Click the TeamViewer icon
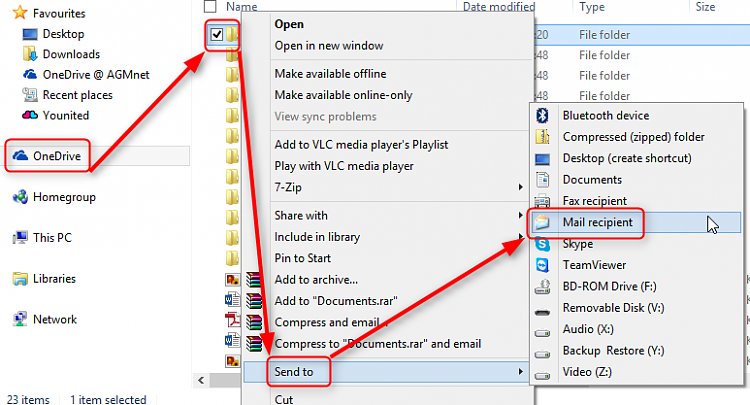Screen dimensions: 750x405 pyautogui.click(x=542, y=265)
